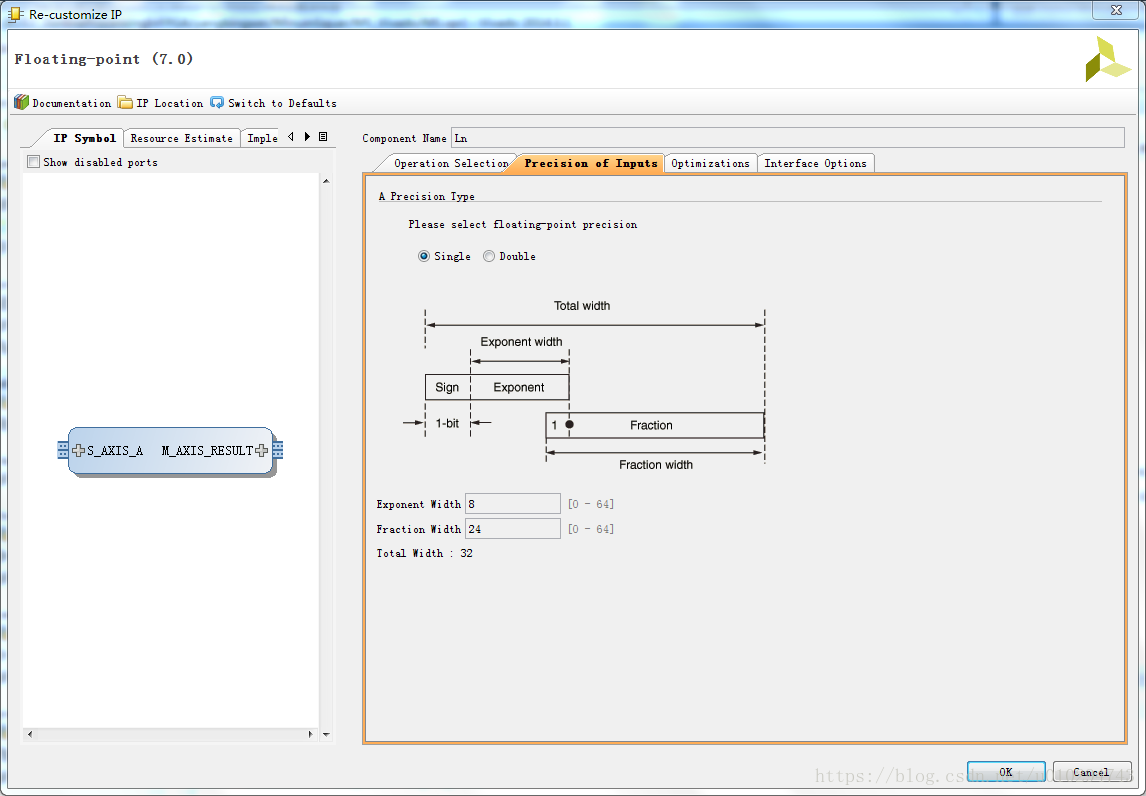
Task: Click the horizontal scroll left arrow
Action: click(30, 734)
